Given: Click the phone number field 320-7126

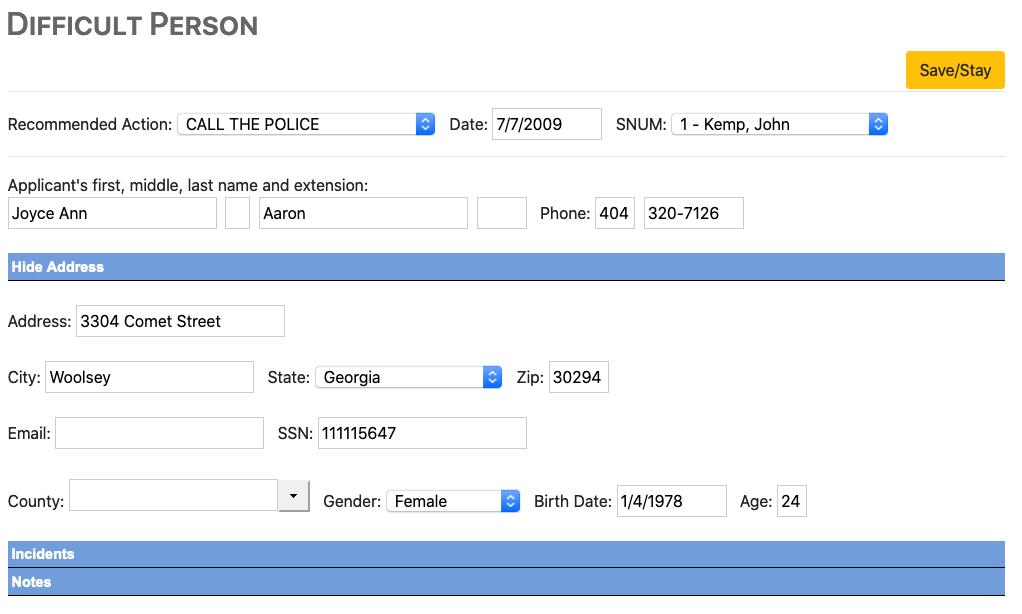Looking at the screenshot, I should (x=693, y=213).
